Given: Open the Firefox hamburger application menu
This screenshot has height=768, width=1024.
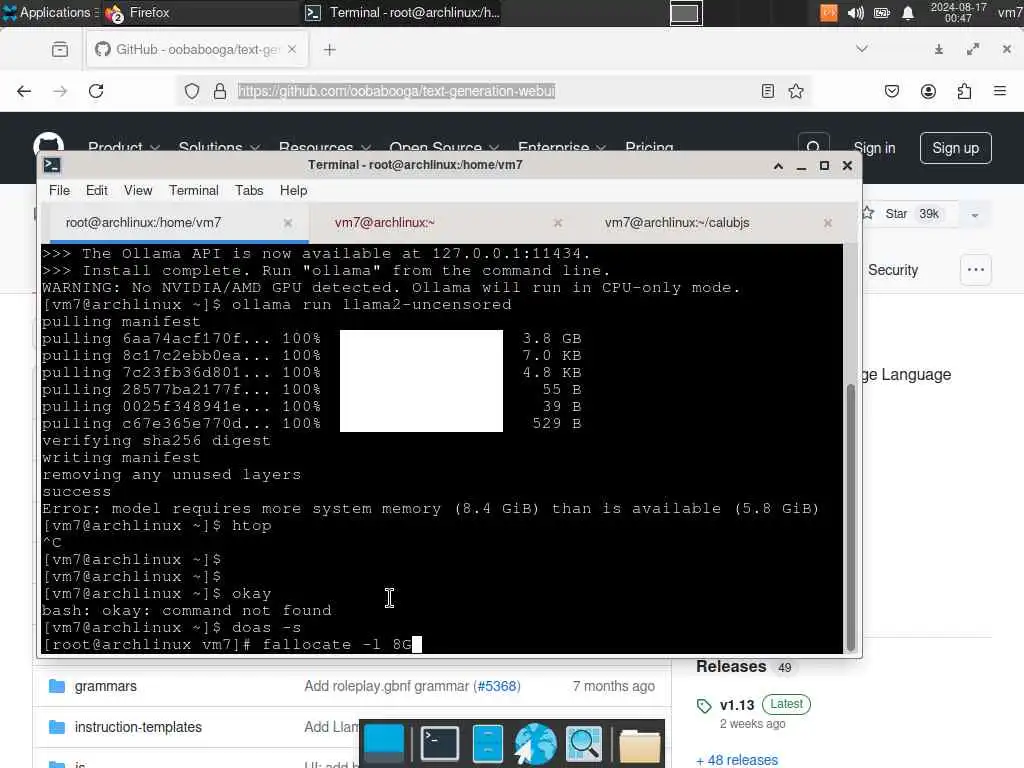Looking at the screenshot, I should 1000,91.
